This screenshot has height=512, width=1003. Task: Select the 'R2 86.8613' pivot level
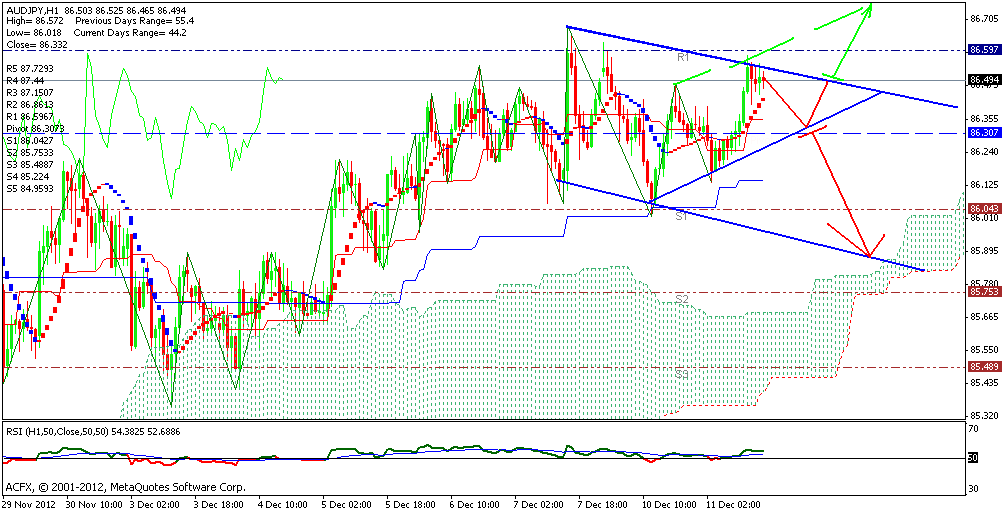point(29,104)
